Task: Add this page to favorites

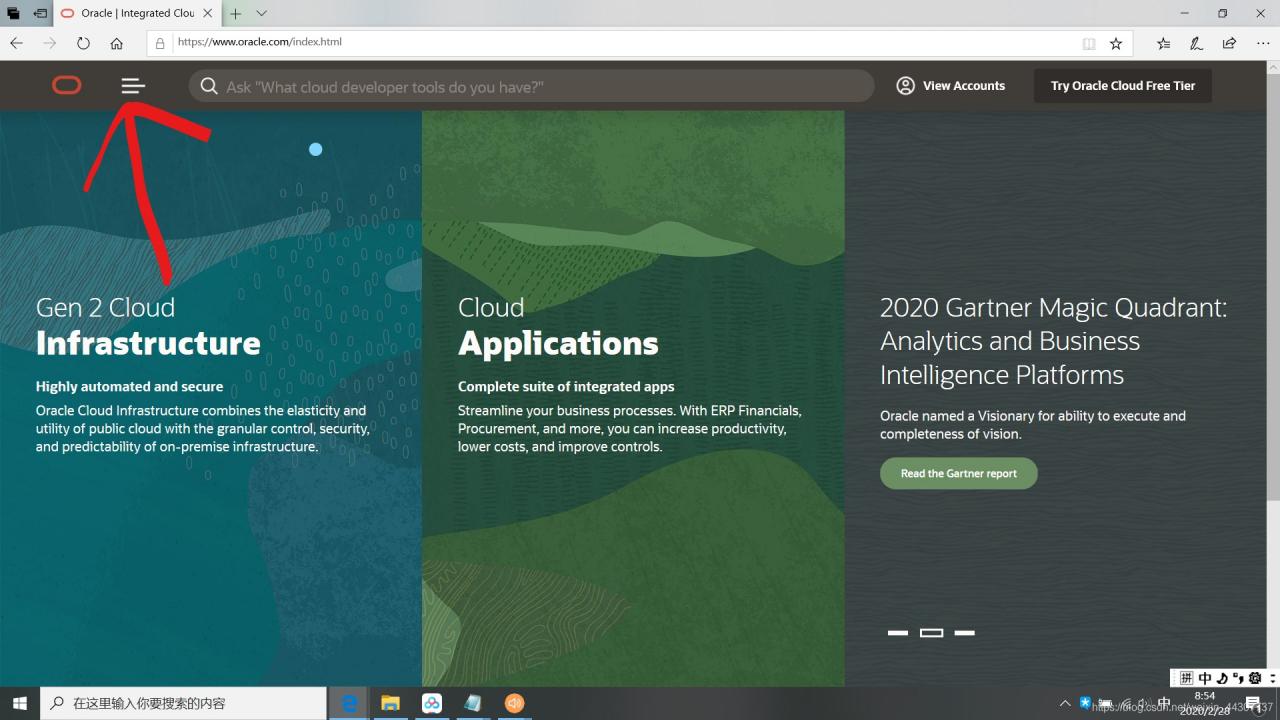Action: tap(1116, 43)
